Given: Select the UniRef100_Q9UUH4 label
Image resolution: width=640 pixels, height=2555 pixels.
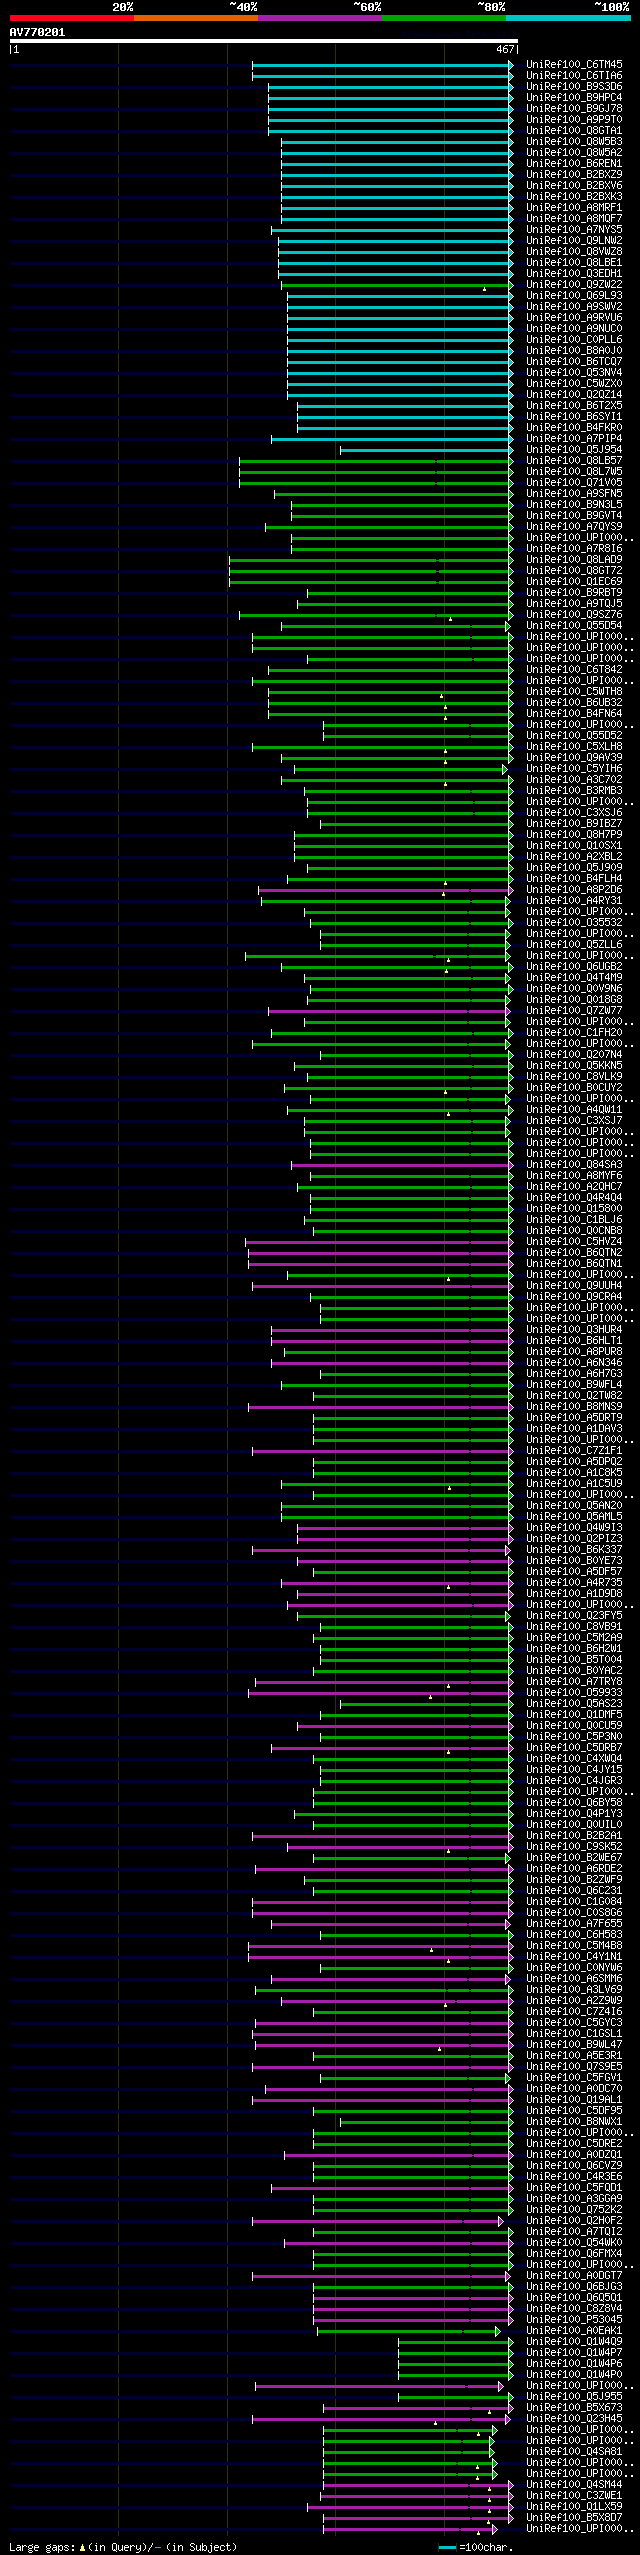Looking at the screenshot, I should (x=574, y=1286).
